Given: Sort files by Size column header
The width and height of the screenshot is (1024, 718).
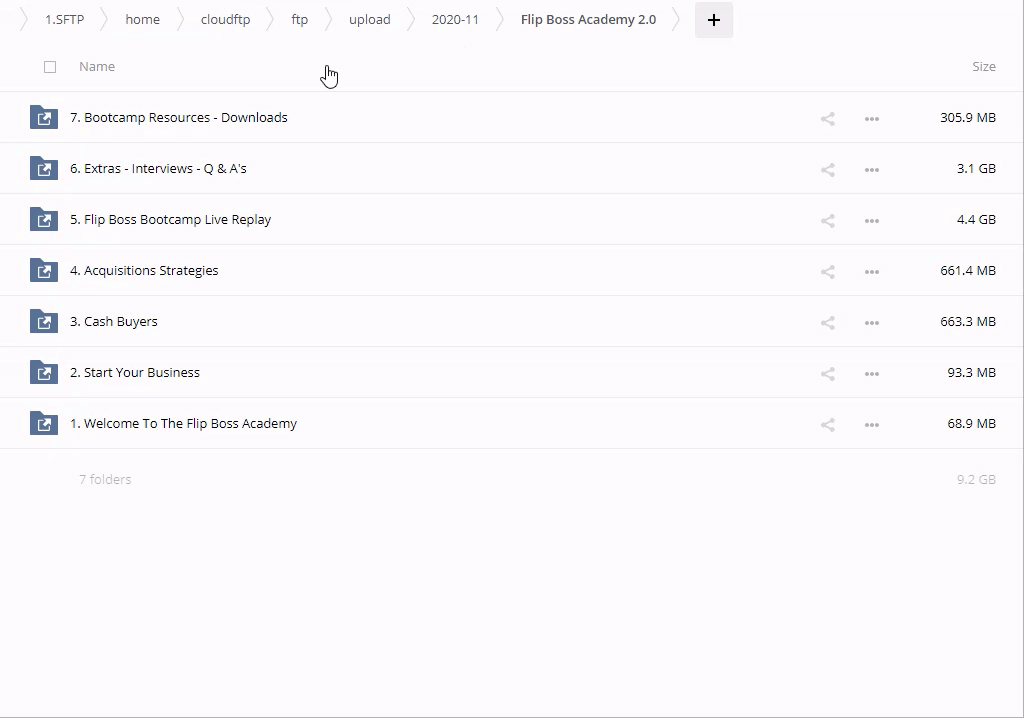Looking at the screenshot, I should click(983, 67).
